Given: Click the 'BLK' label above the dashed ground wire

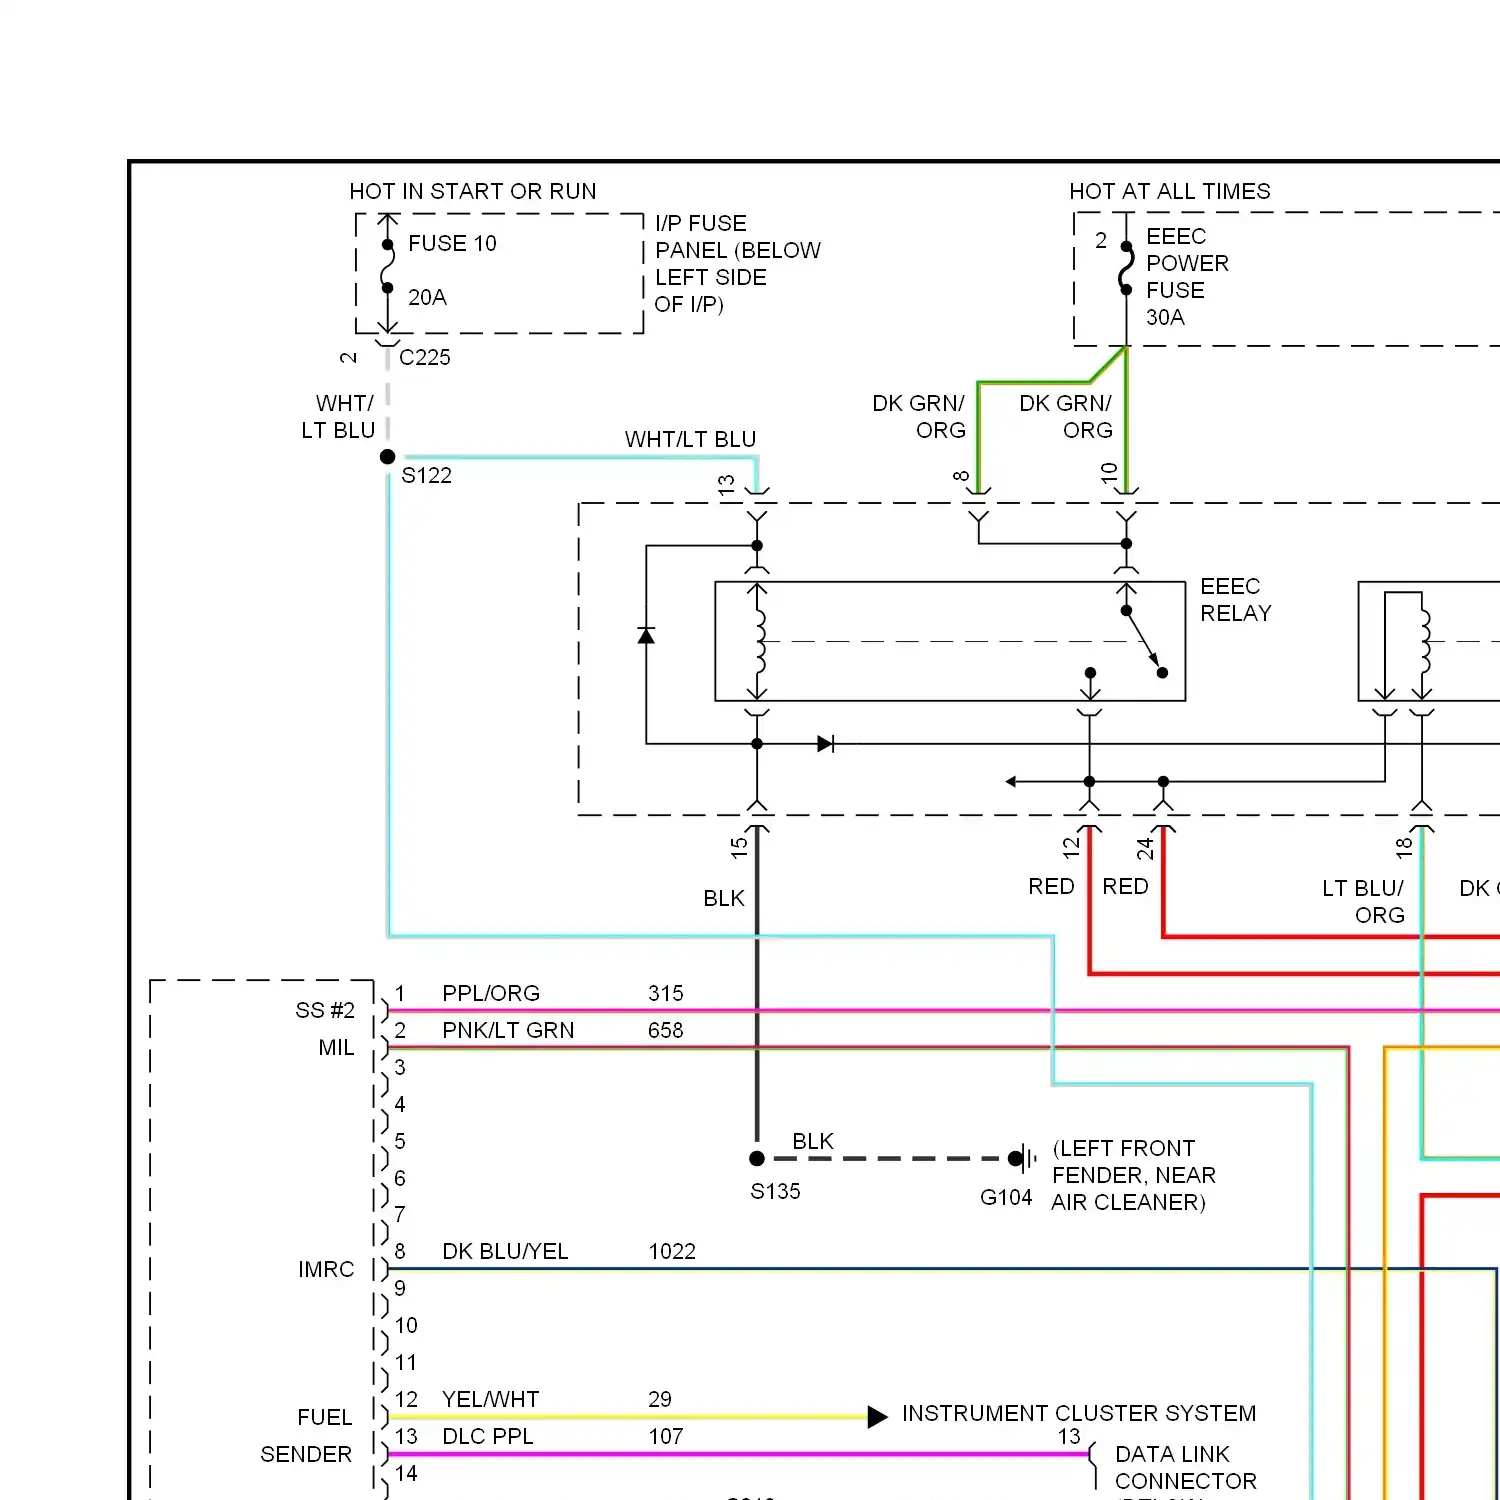Looking at the screenshot, I should (813, 1141).
